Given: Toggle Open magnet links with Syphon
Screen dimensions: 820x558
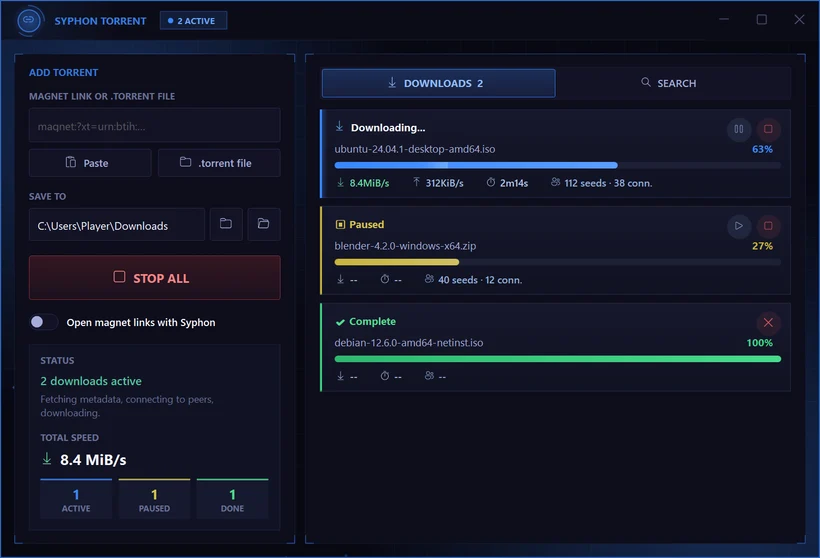Looking at the screenshot, I should click(43, 322).
